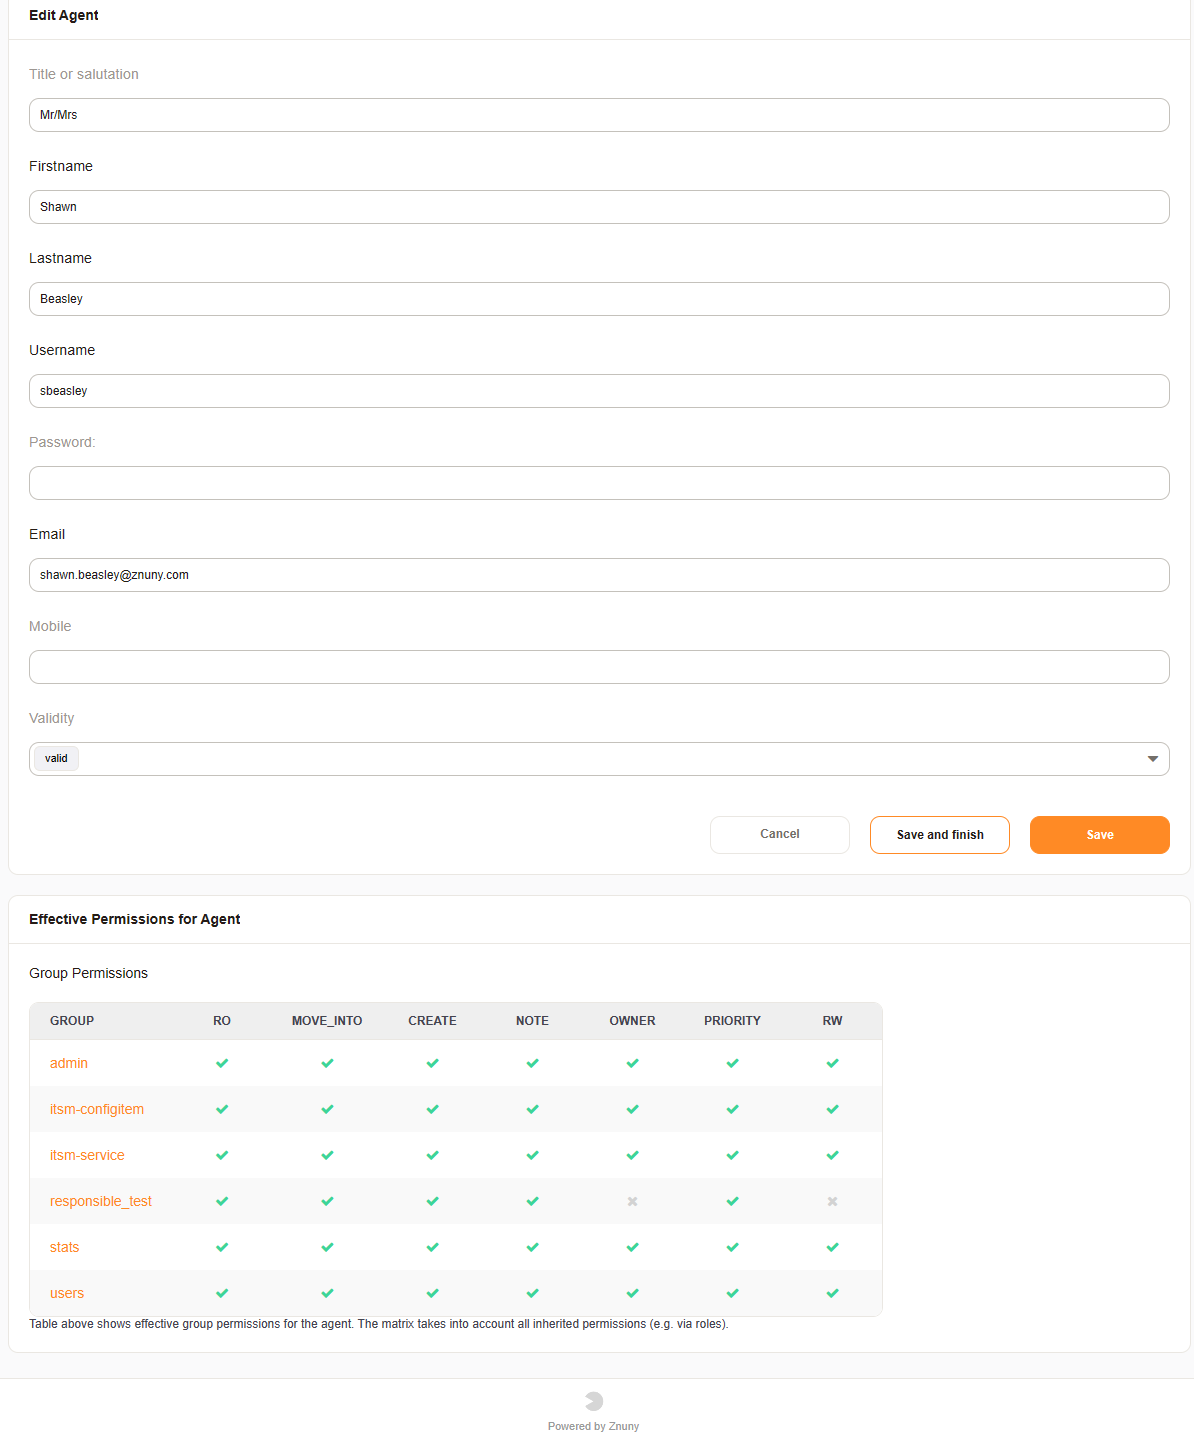Click the Email input field
The image size is (1194, 1444).
[x=598, y=575]
